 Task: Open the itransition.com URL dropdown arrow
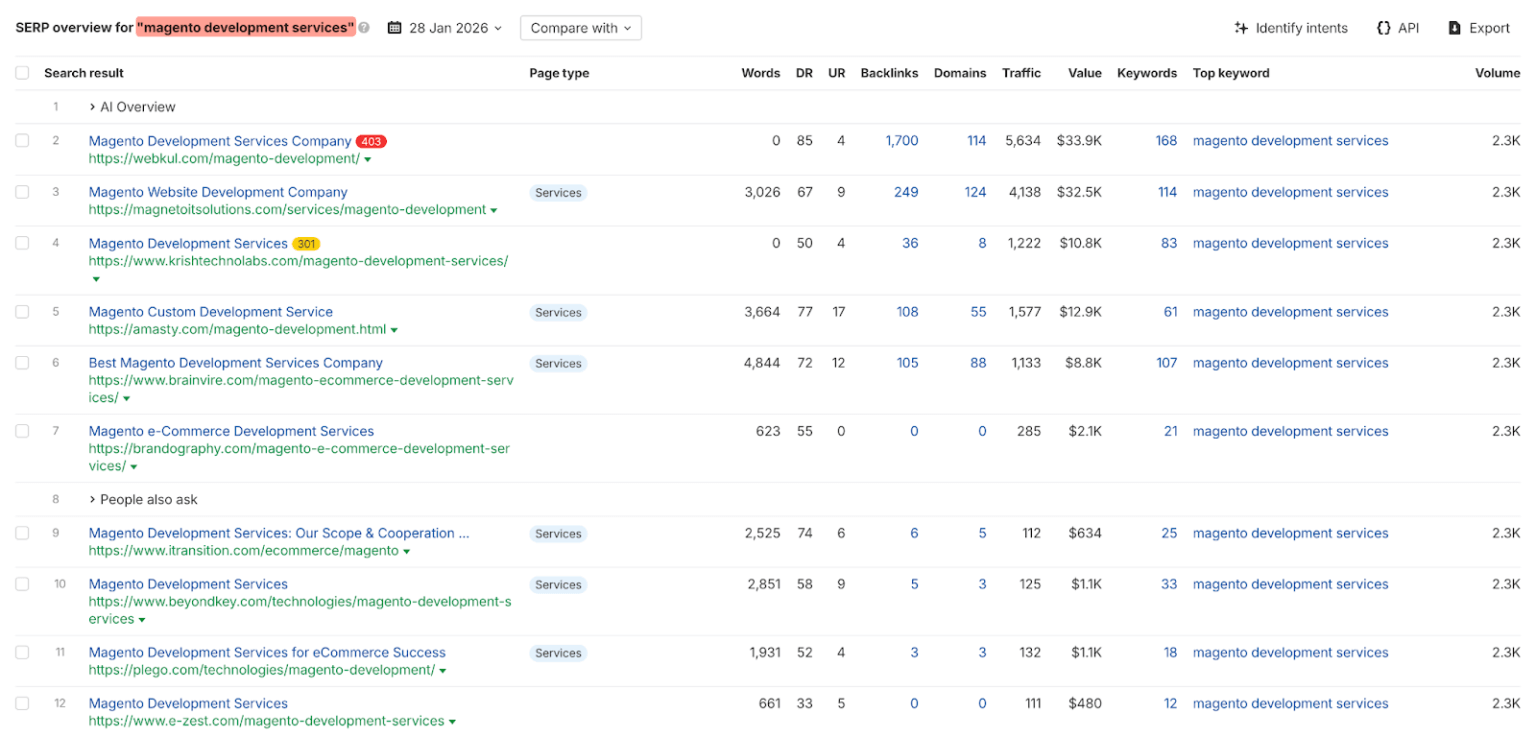406,552
